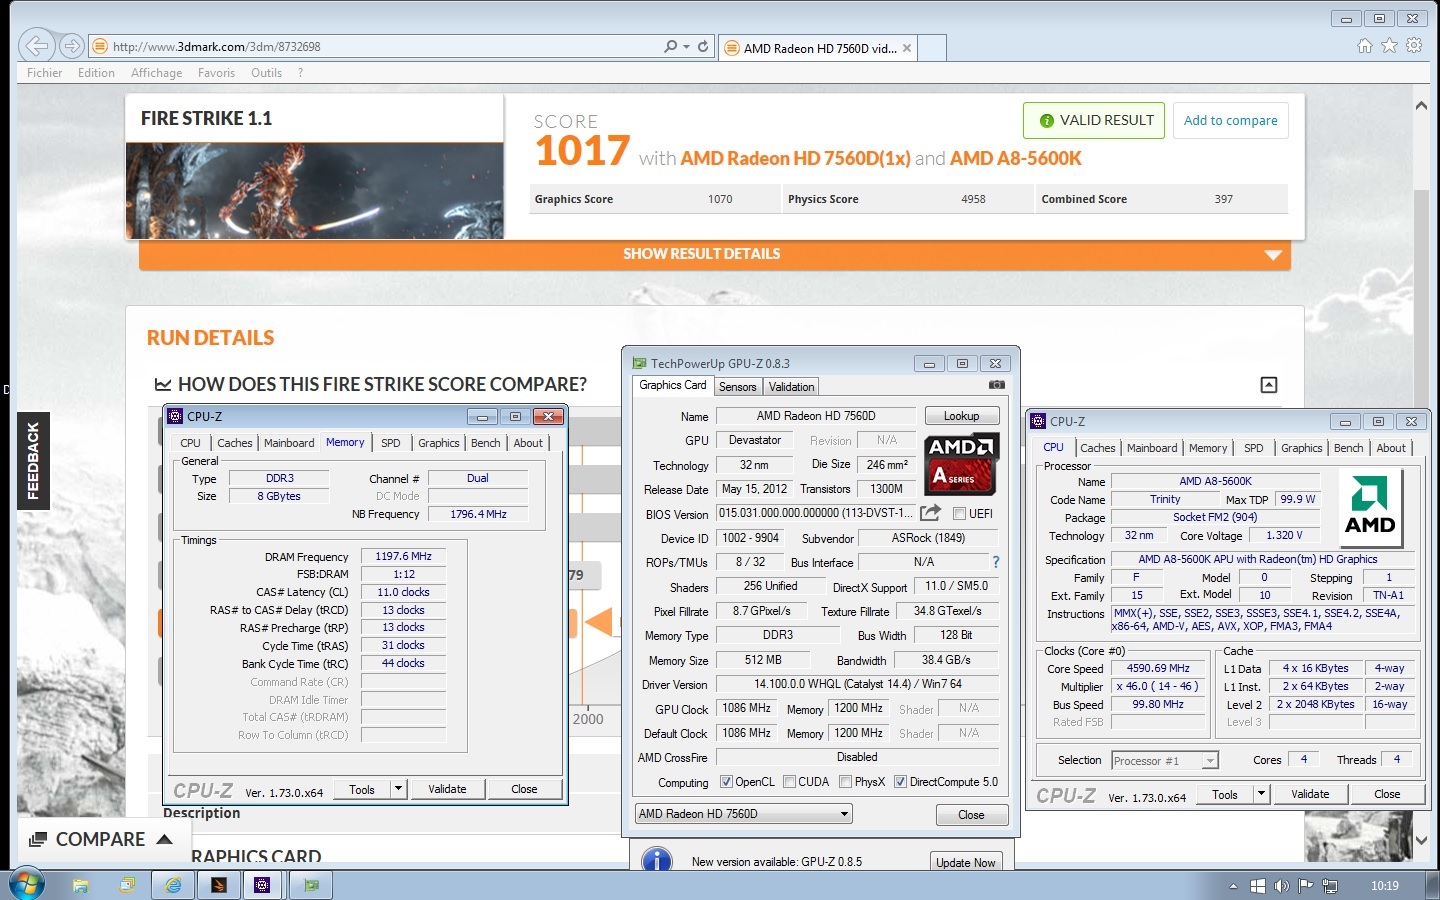Click Close at bottom of GPU-Z window
Screen dimensions: 1440x900
[971, 815]
